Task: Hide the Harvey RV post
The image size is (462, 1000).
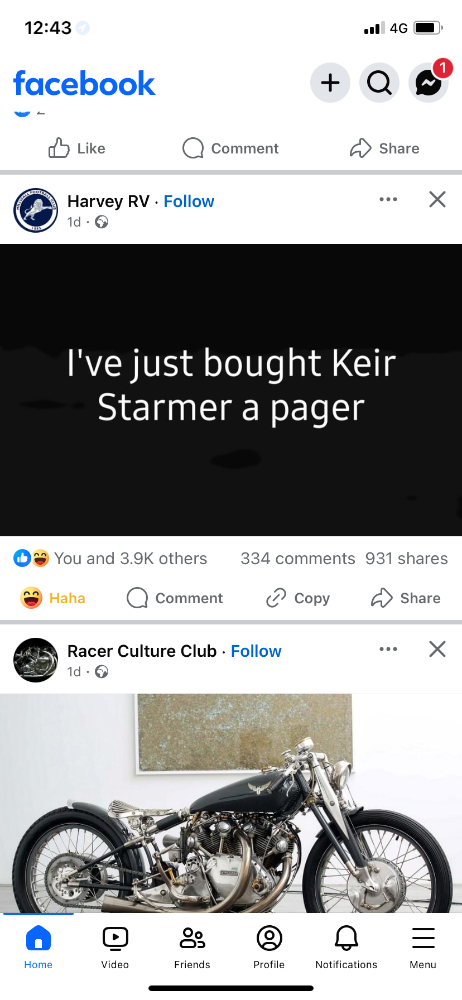Action: [437, 200]
